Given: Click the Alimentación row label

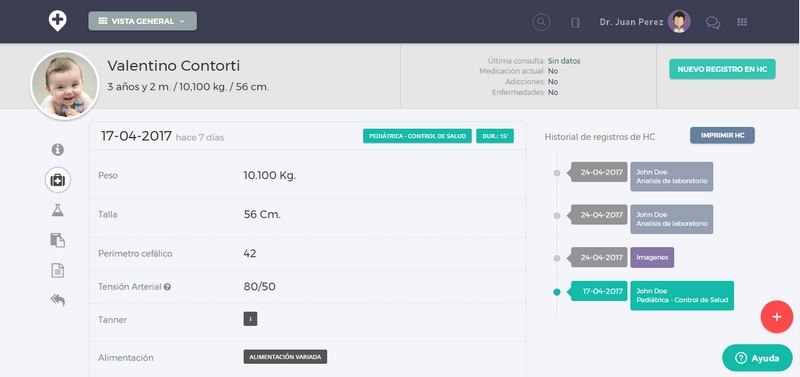Looking at the screenshot, I should coord(126,358).
